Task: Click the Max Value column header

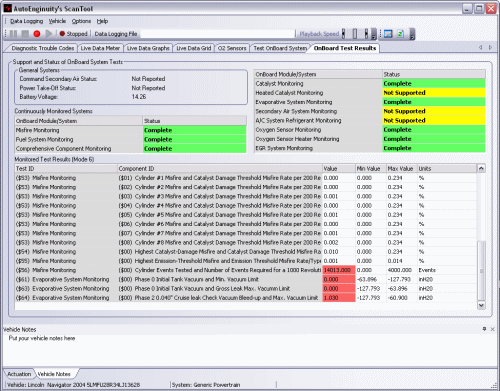Action: 402,169
